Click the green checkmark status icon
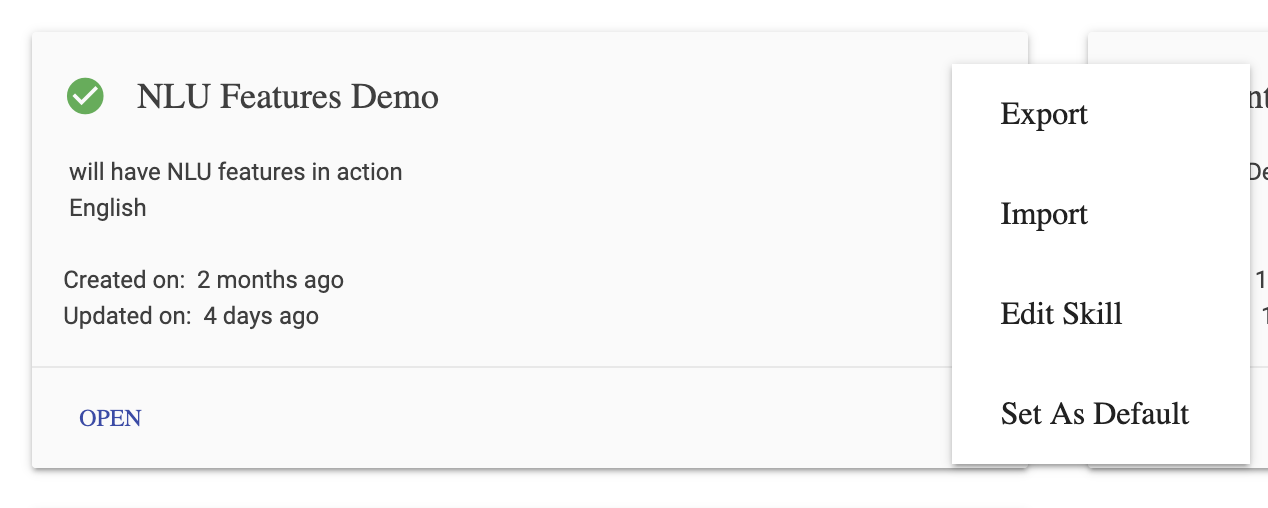The image size is (1268, 508). click(x=86, y=96)
